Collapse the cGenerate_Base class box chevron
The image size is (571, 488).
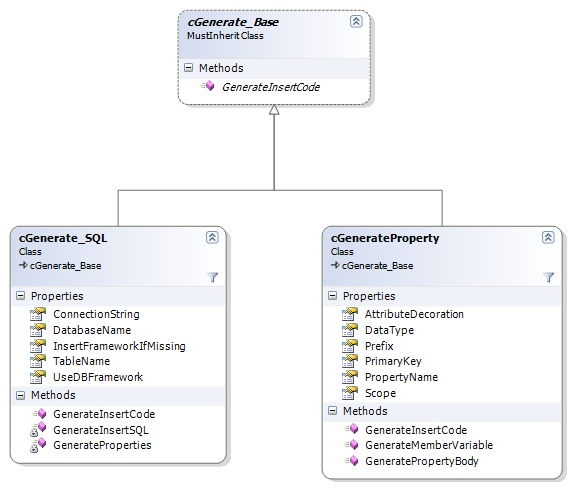[x=356, y=21]
